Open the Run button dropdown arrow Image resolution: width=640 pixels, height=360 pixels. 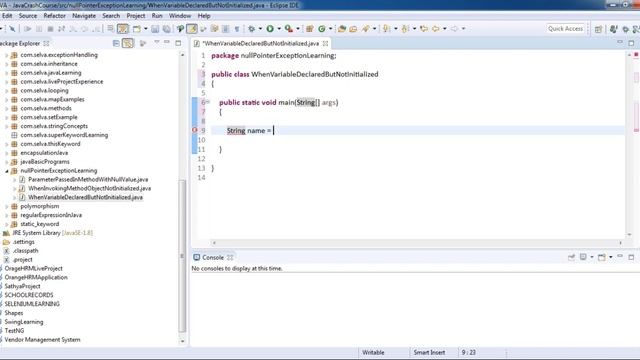click(x=279, y=29)
